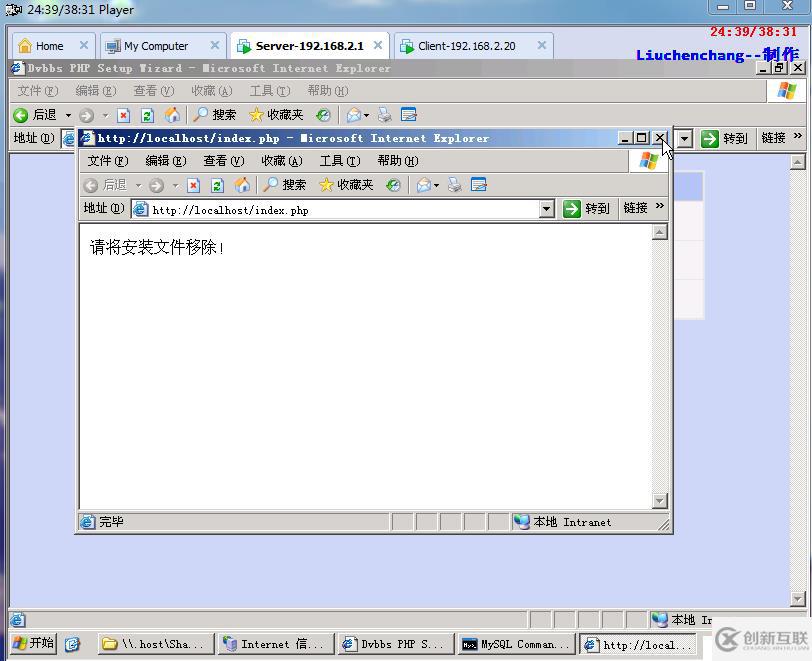Expand address bar dropdown in localhost window
The height and width of the screenshot is (661, 812).
pyautogui.click(x=546, y=209)
